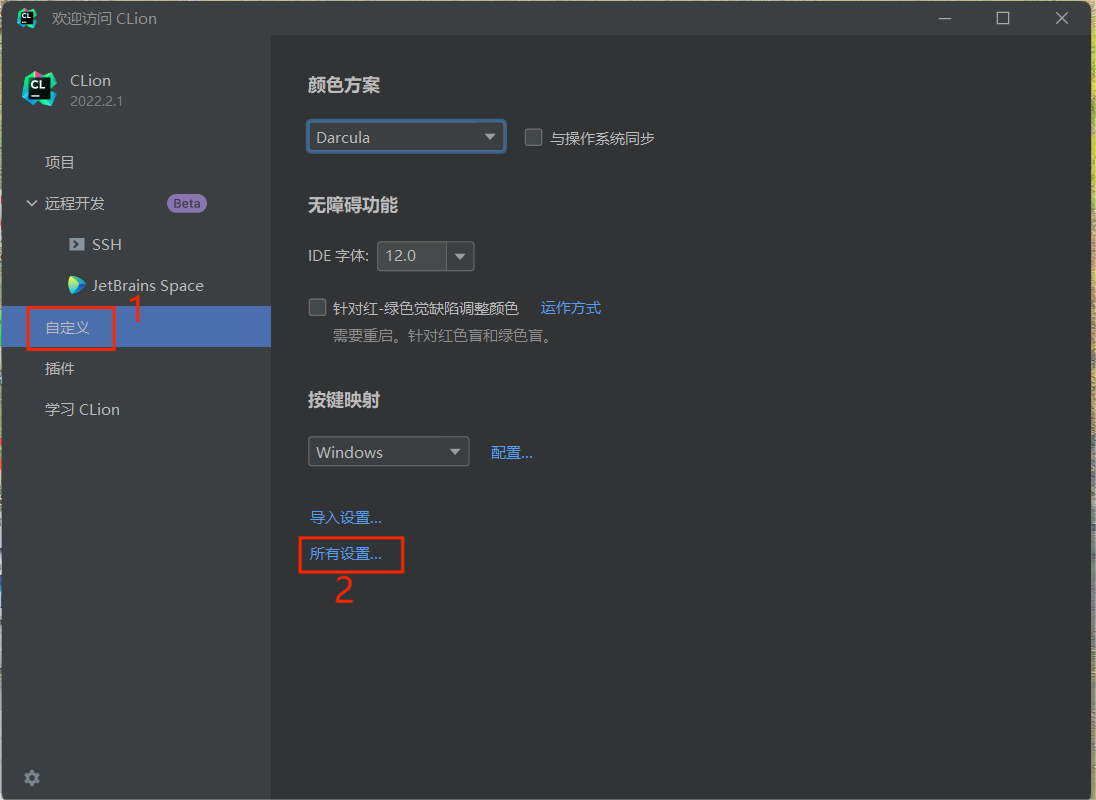
Task: Select the 自定义 sidebar item
Action: click(68, 327)
